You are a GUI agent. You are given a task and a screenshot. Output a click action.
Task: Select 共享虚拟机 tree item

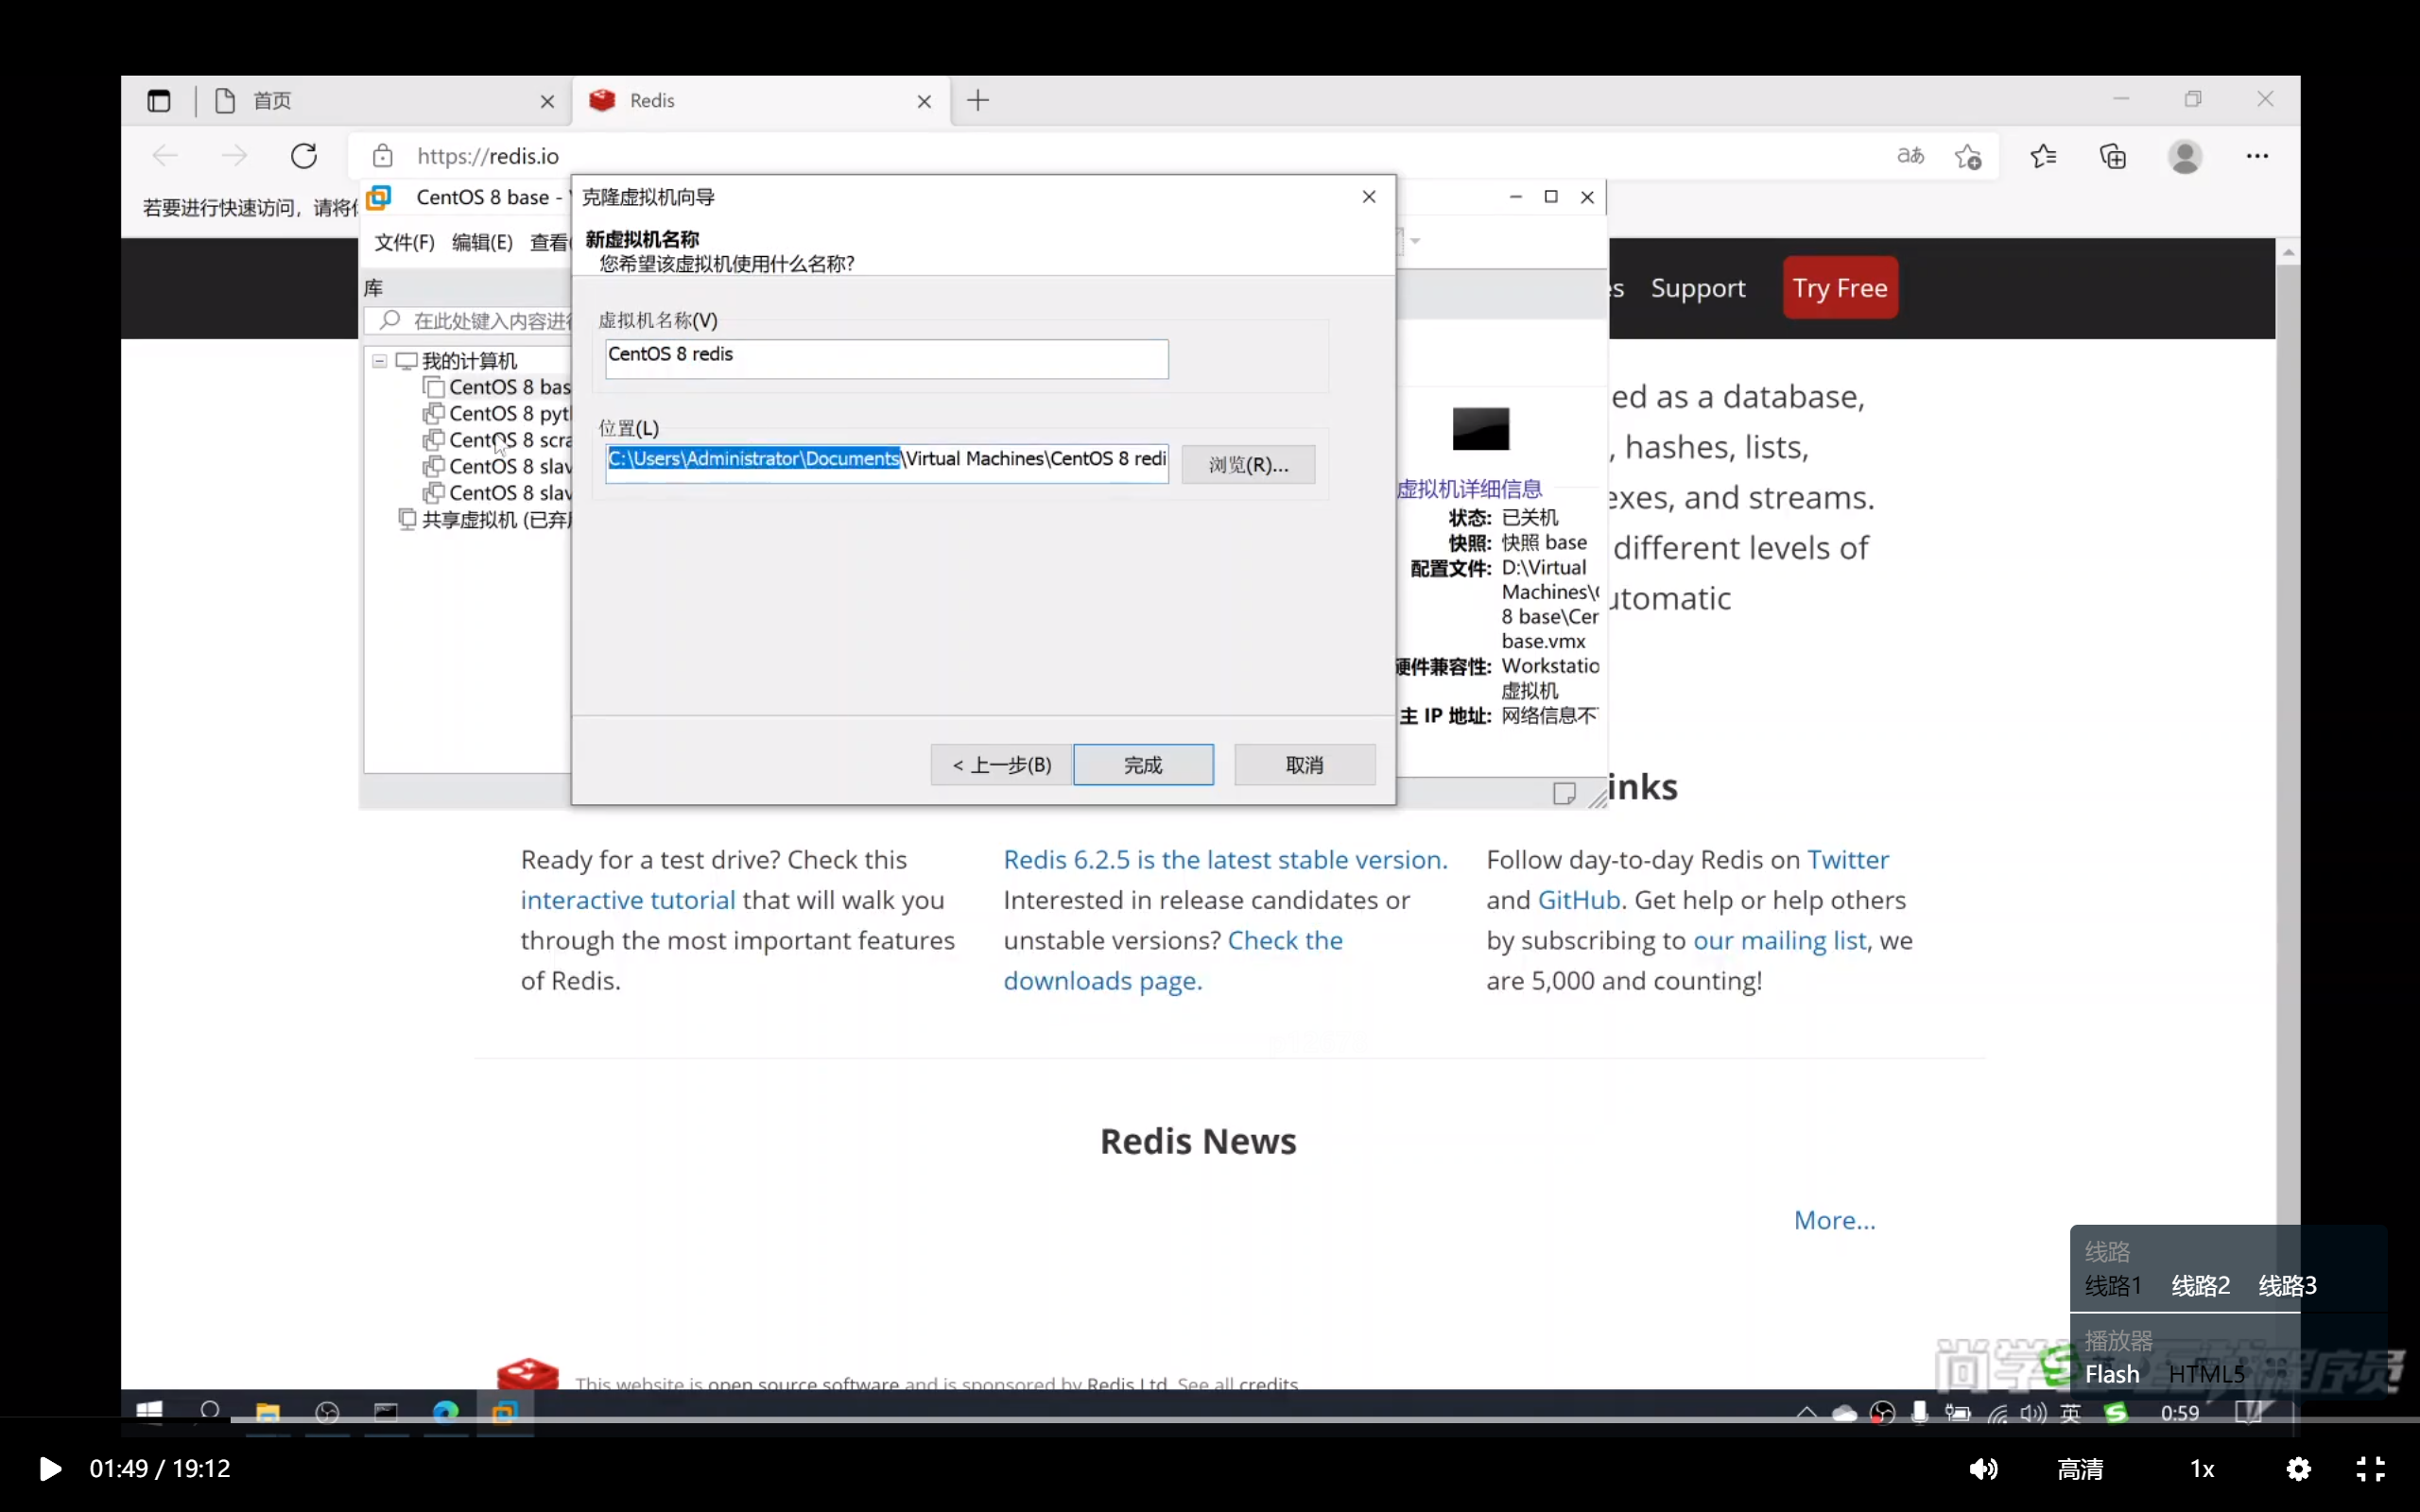point(486,520)
